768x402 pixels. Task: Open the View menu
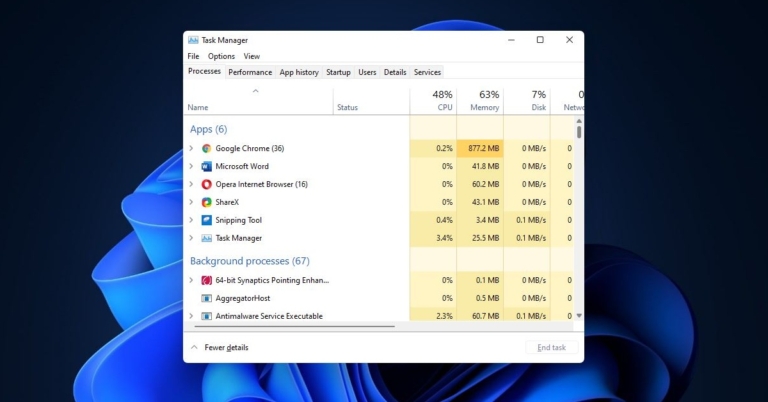click(x=252, y=56)
